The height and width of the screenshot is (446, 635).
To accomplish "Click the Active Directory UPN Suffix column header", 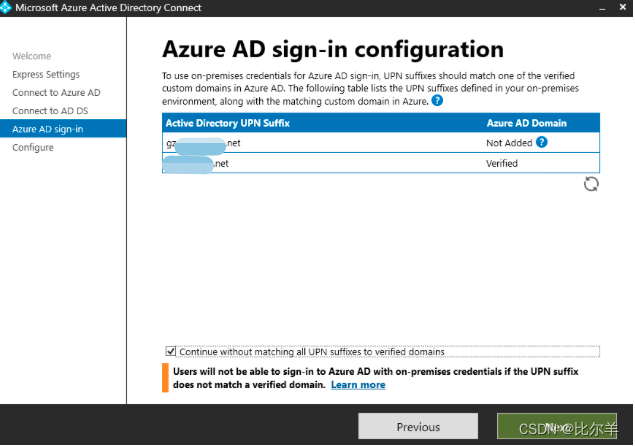I will [x=228, y=123].
